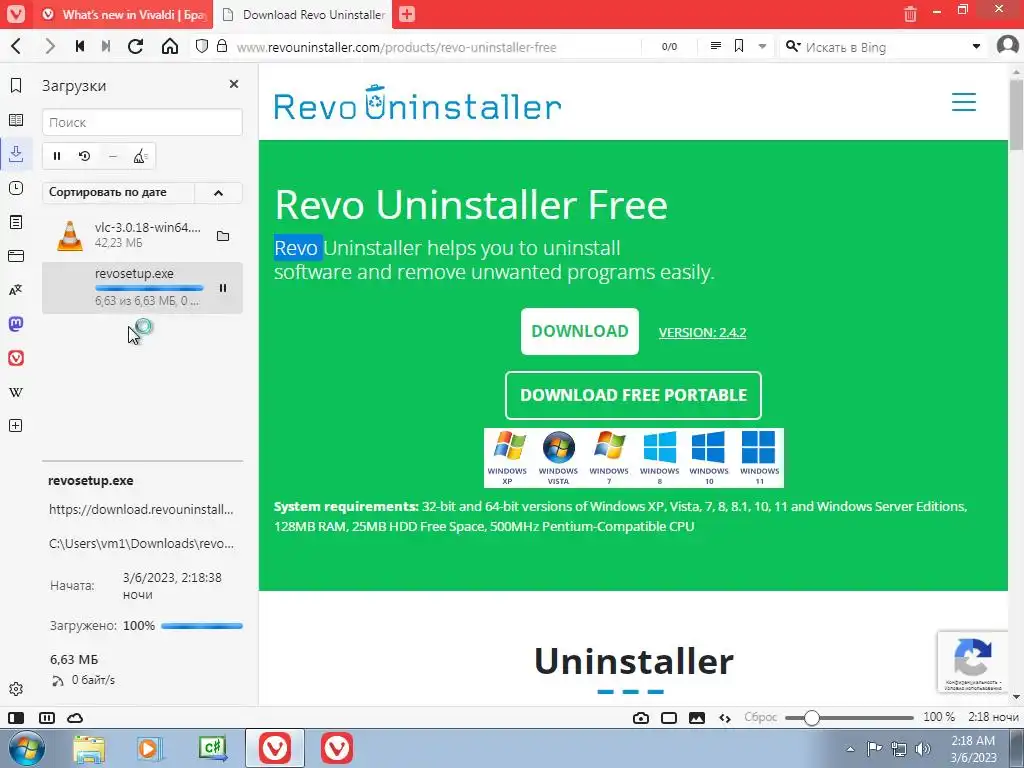Bookmark this page from address bar
The width and height of the screenshot is (1024, 768).
[x=739, y=46]
